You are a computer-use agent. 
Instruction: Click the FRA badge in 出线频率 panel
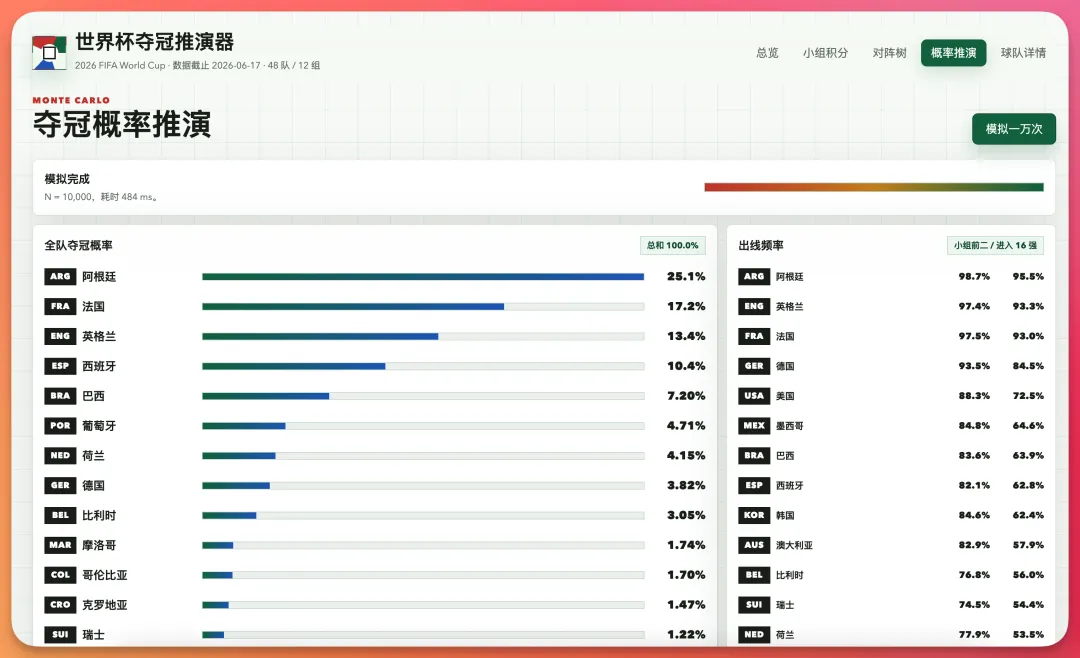754,336
